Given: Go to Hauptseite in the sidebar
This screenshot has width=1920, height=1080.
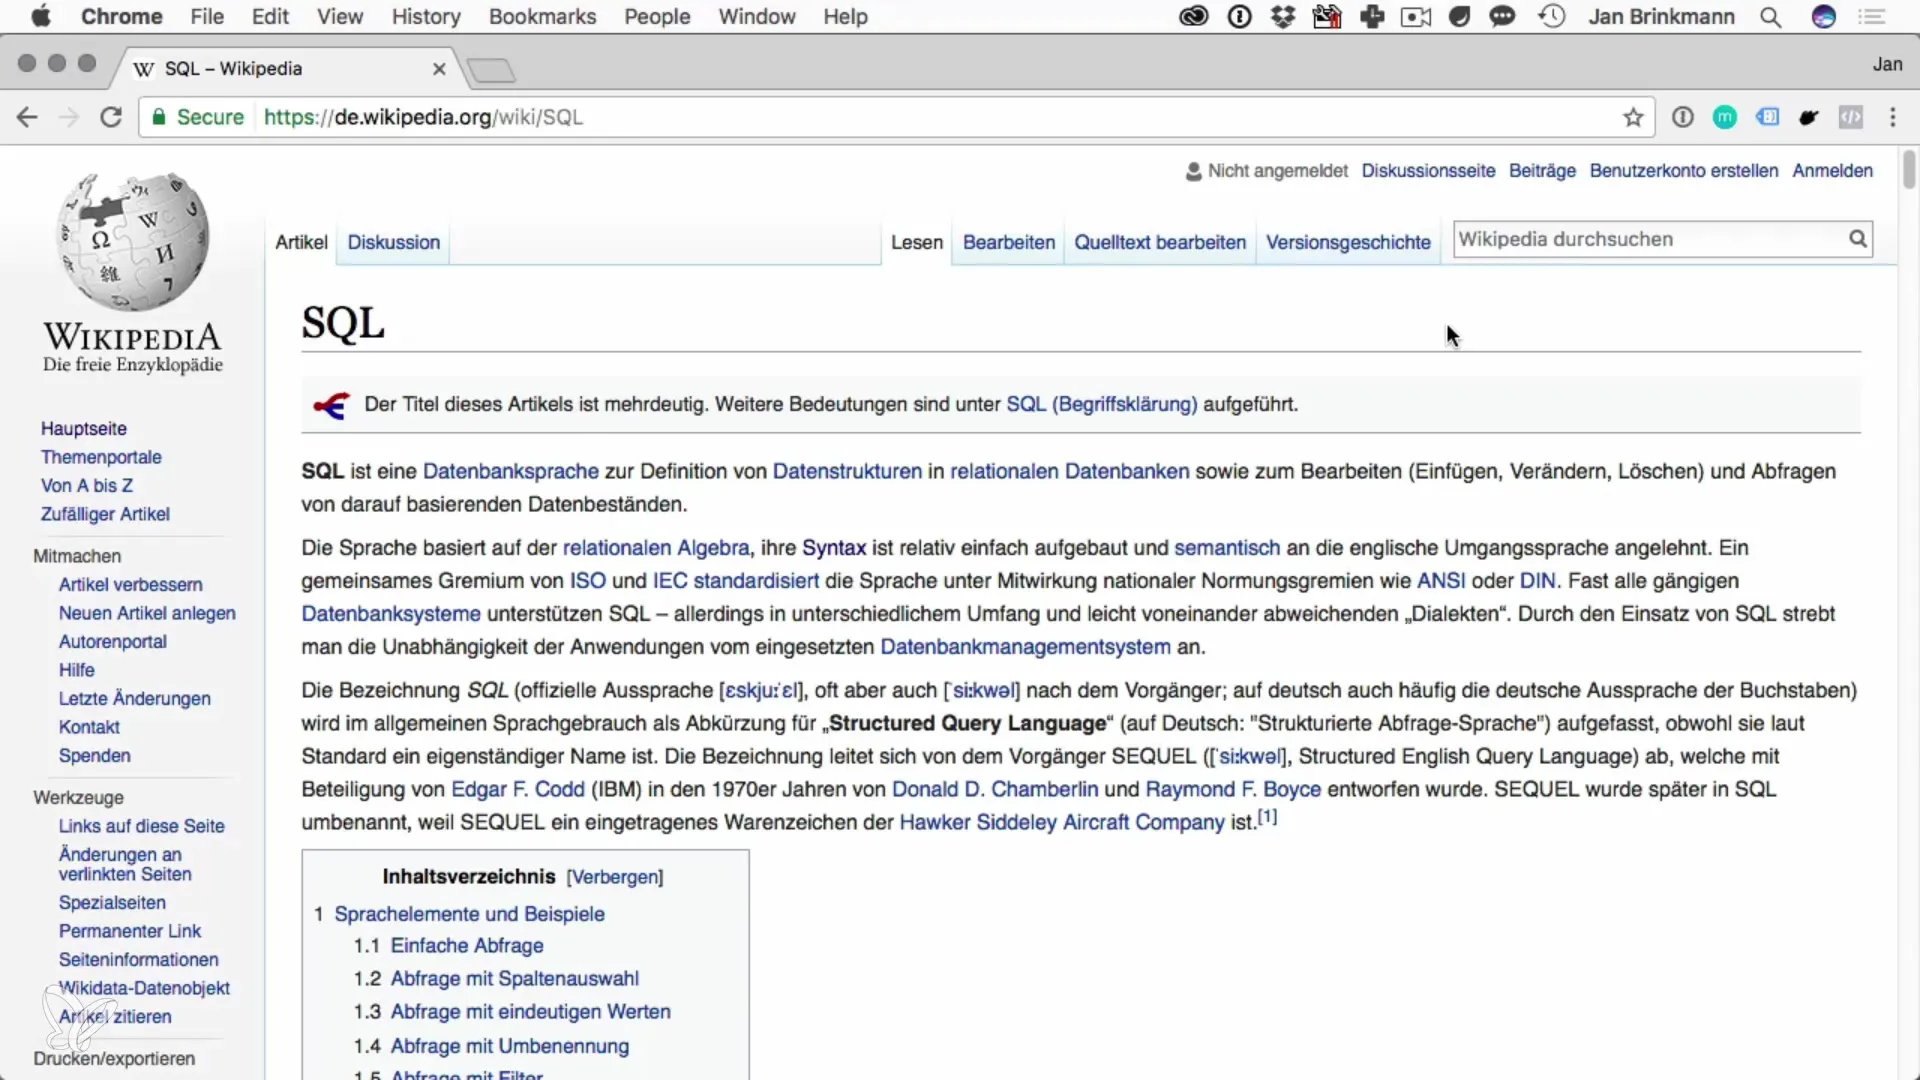Looking at the screenshot, I should pos(84,428).
